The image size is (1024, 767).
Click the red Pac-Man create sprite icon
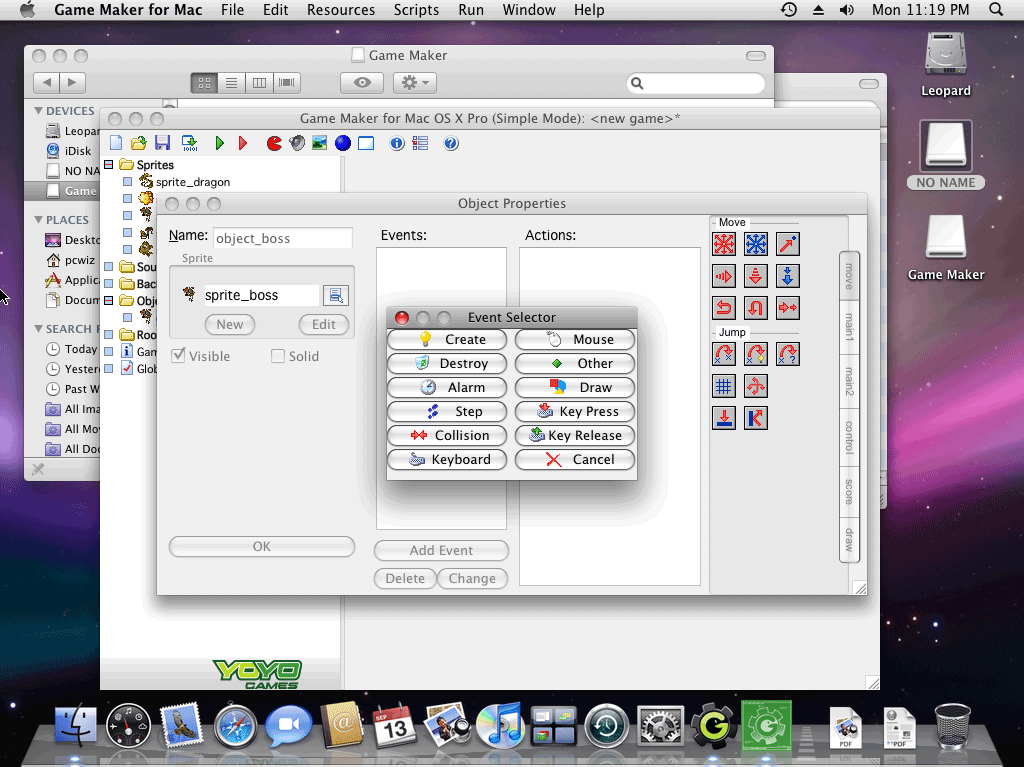point(274,144)
